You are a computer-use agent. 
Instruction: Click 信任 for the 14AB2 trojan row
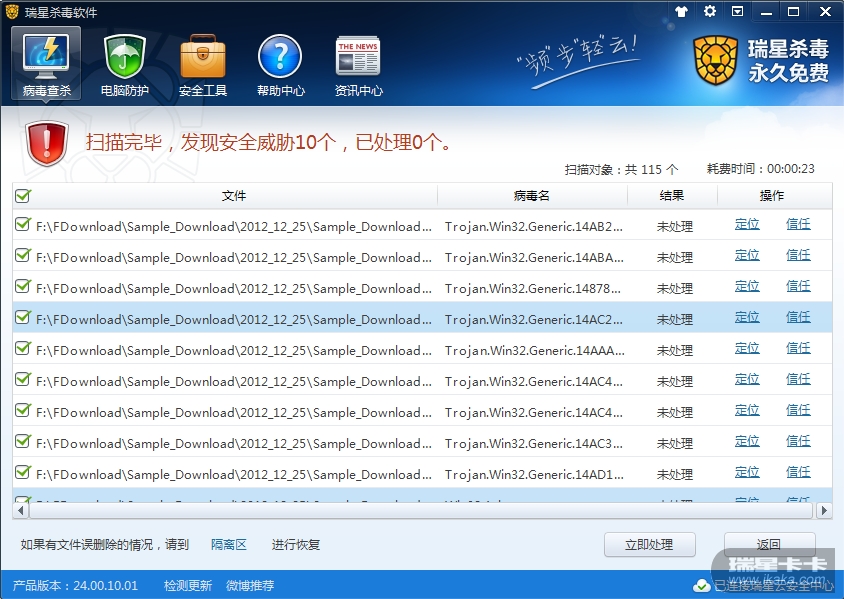pyautogui.click(x=798, y=224)
